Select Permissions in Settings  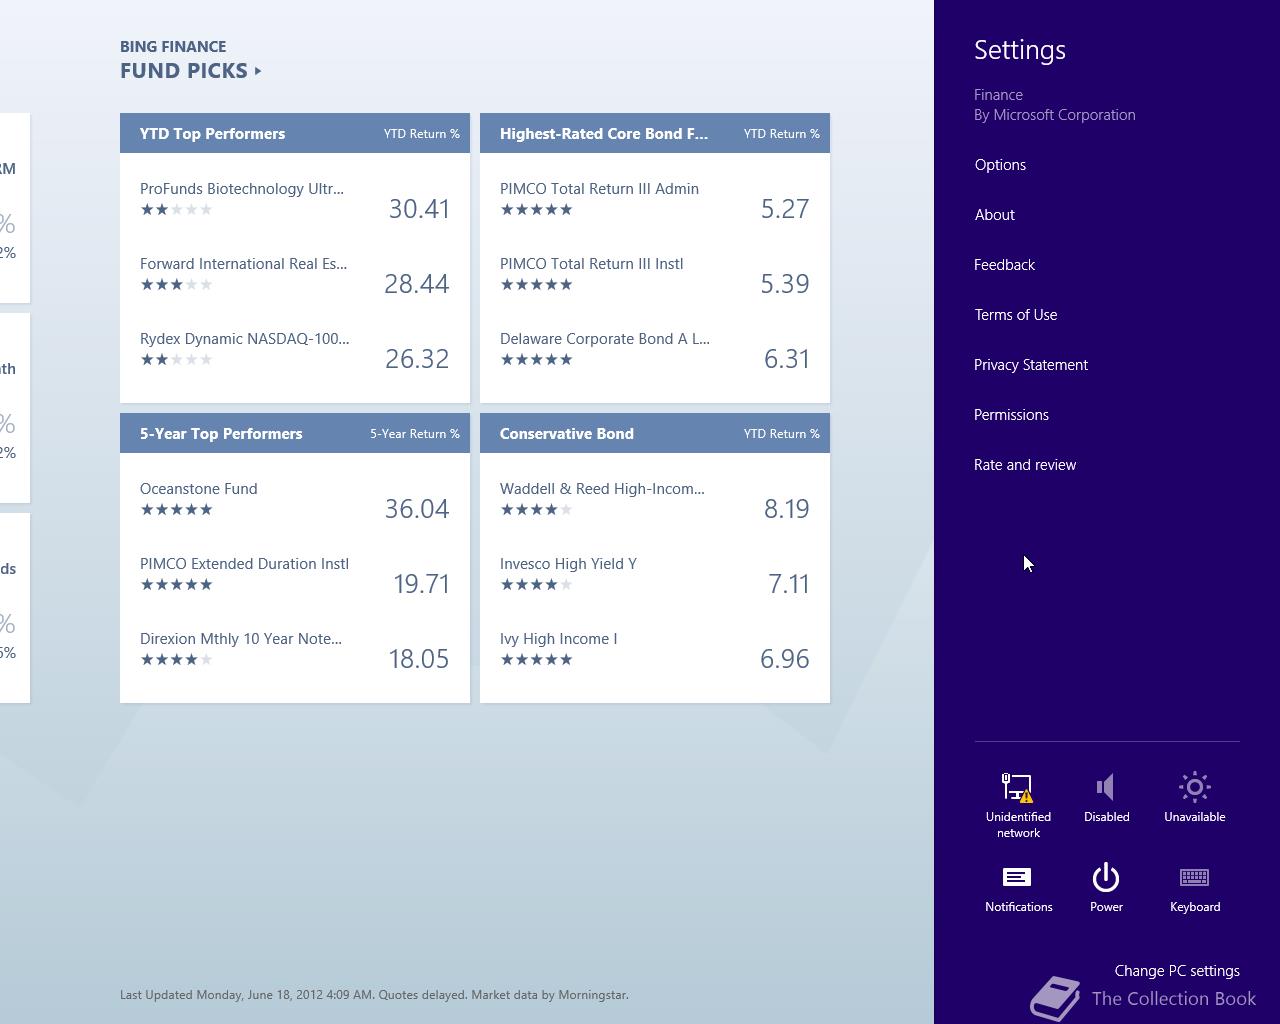1011,415
